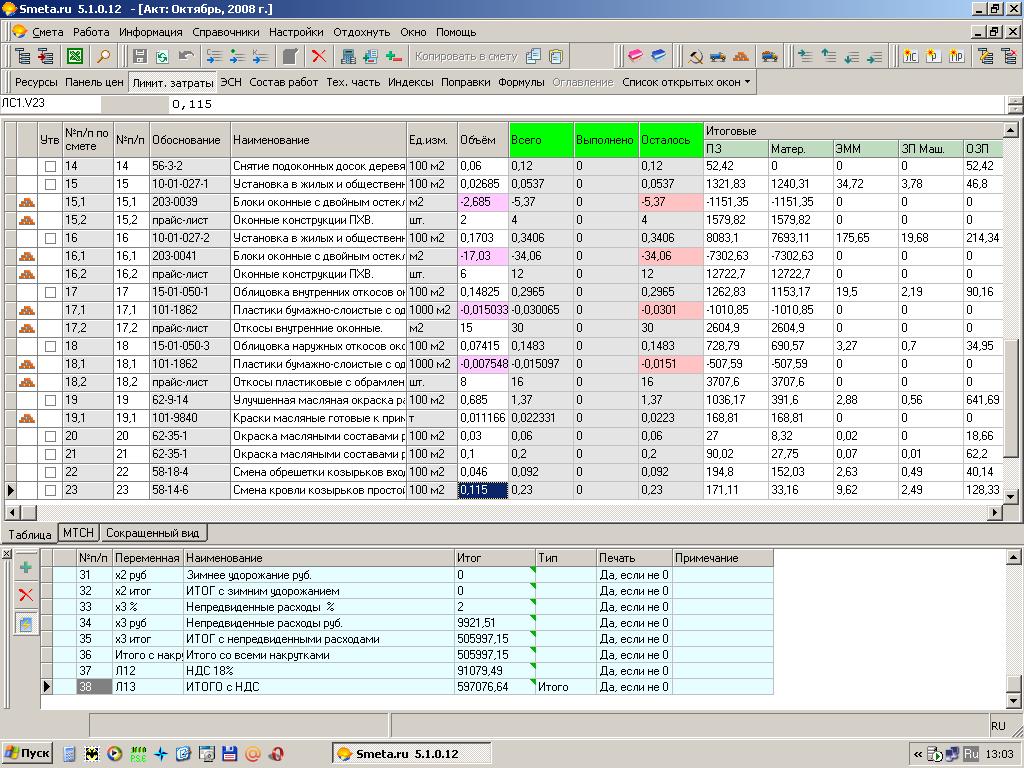Switch to the МТСН tab
Viewport: 1024px width, 768px height.
click(x=78, y=533)
